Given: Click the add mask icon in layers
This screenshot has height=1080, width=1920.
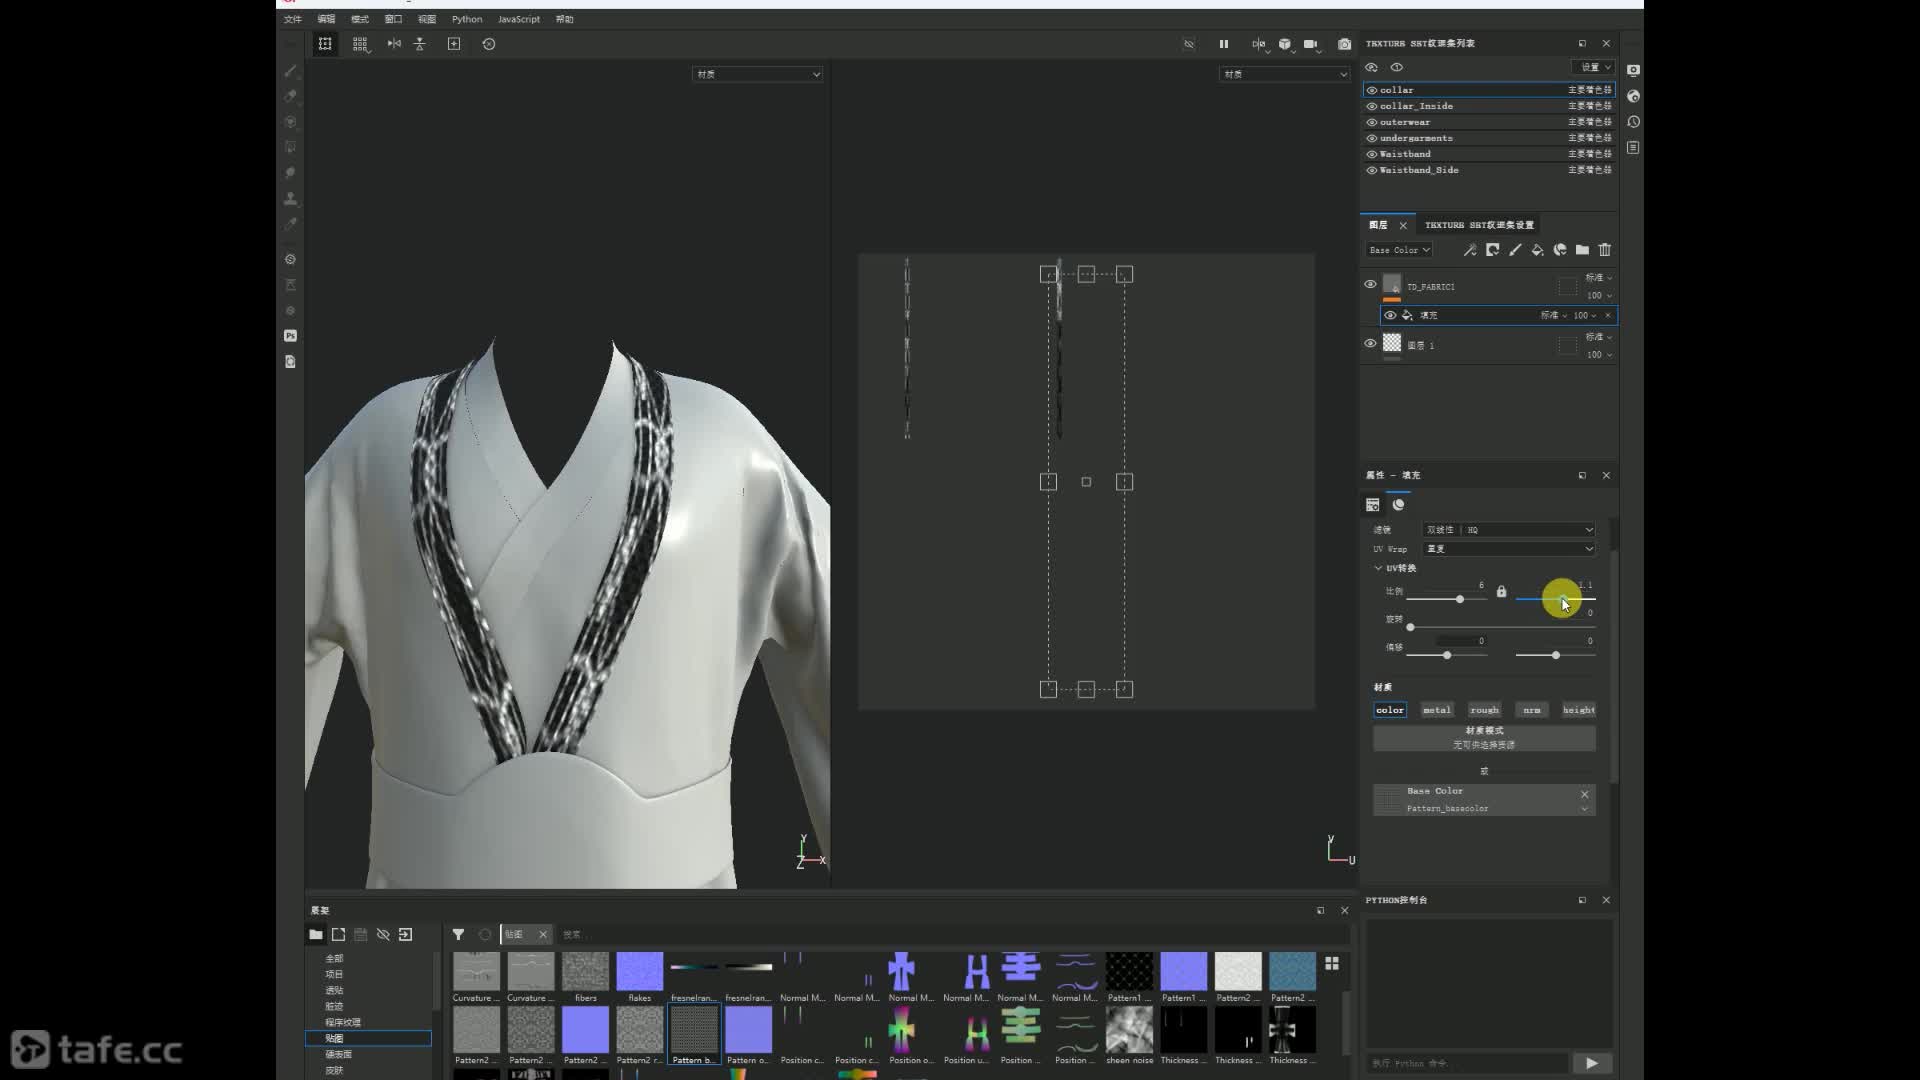Looking at the screenshot, I should pos(1492,250).
